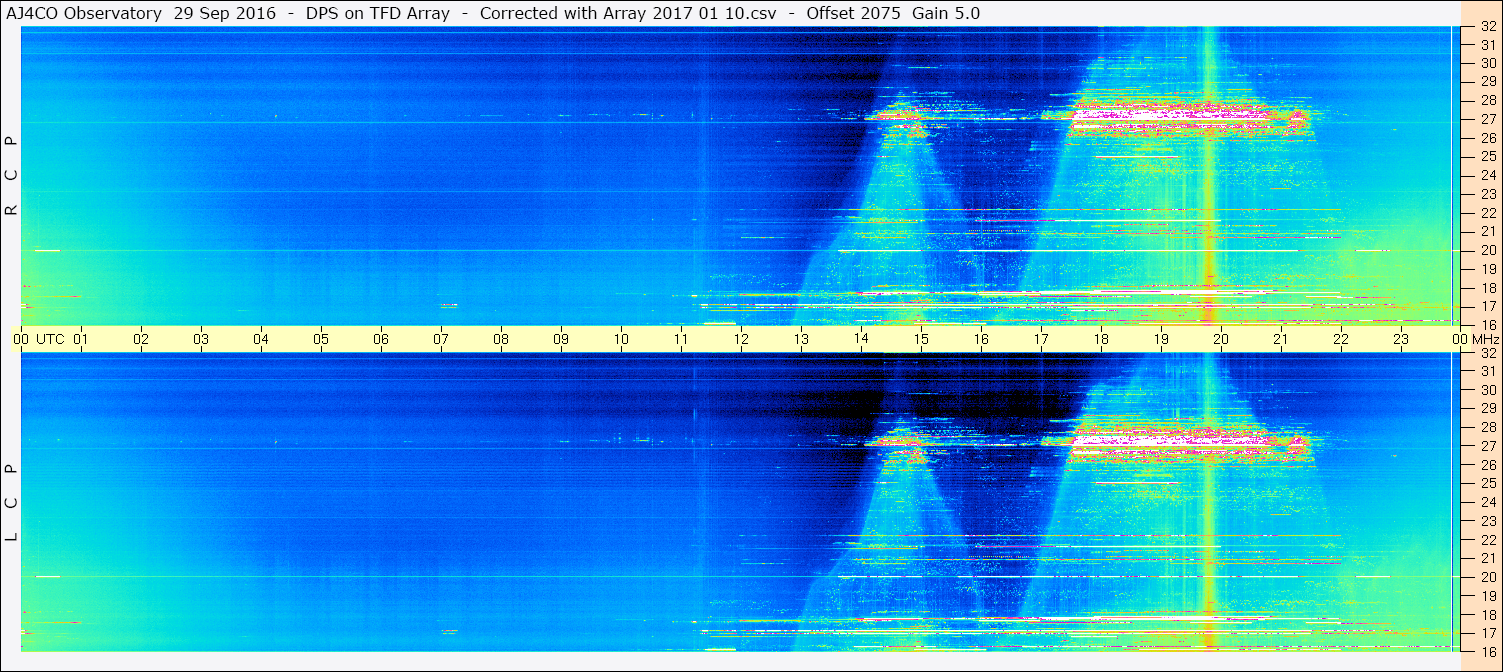The image size is (1503, 672).
Task: Click the 15 hour tick label
Action: click(921, 339)
